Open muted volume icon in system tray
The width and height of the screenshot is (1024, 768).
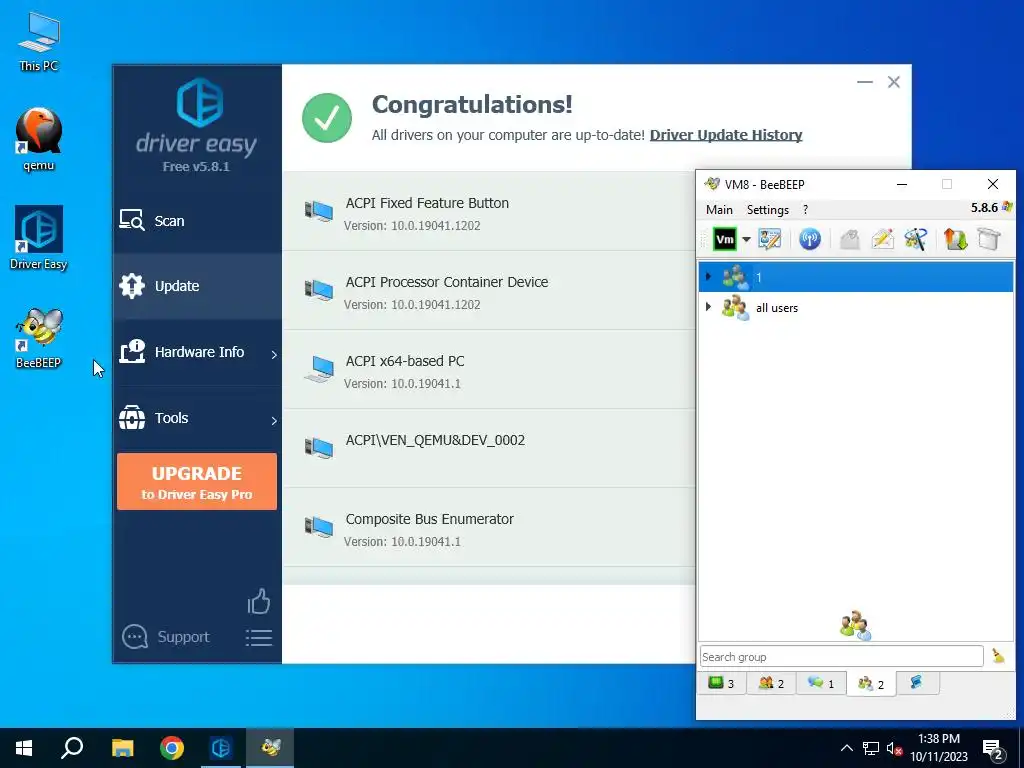coord(895,748)
